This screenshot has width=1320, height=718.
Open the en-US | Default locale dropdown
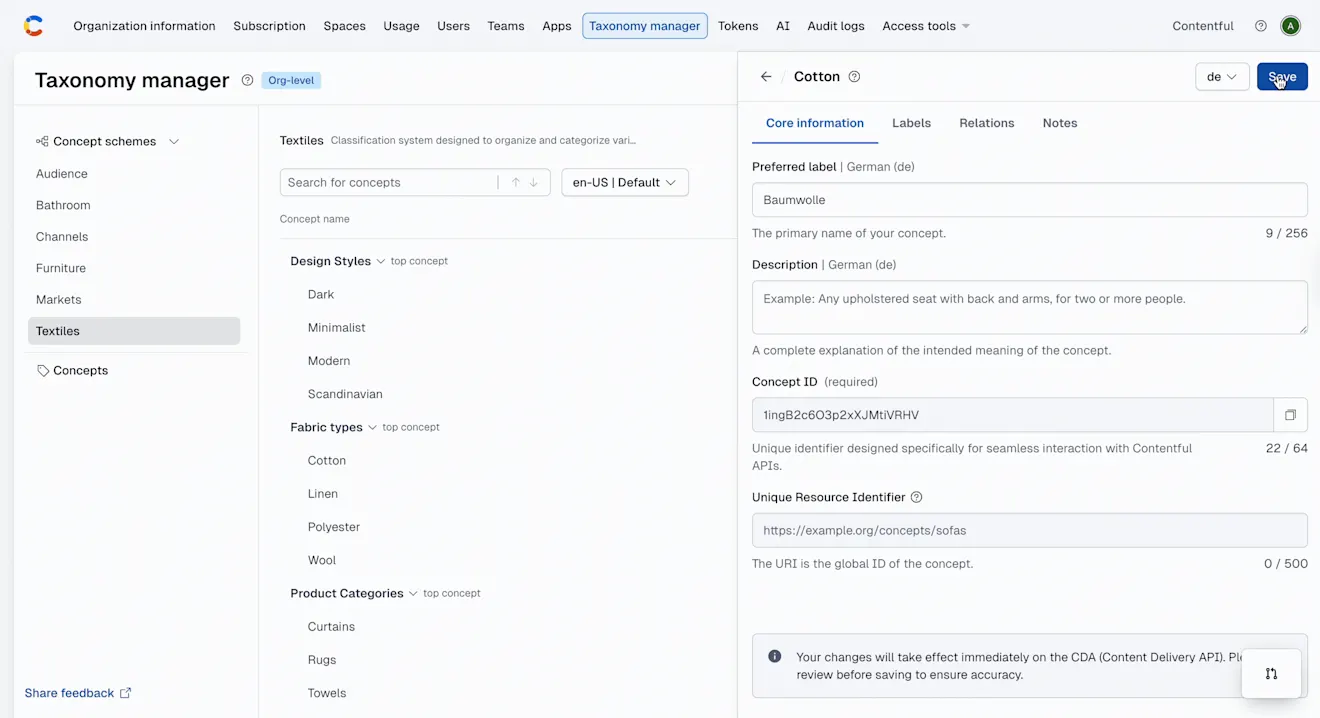pyautogui.click(x=624, y=183)
